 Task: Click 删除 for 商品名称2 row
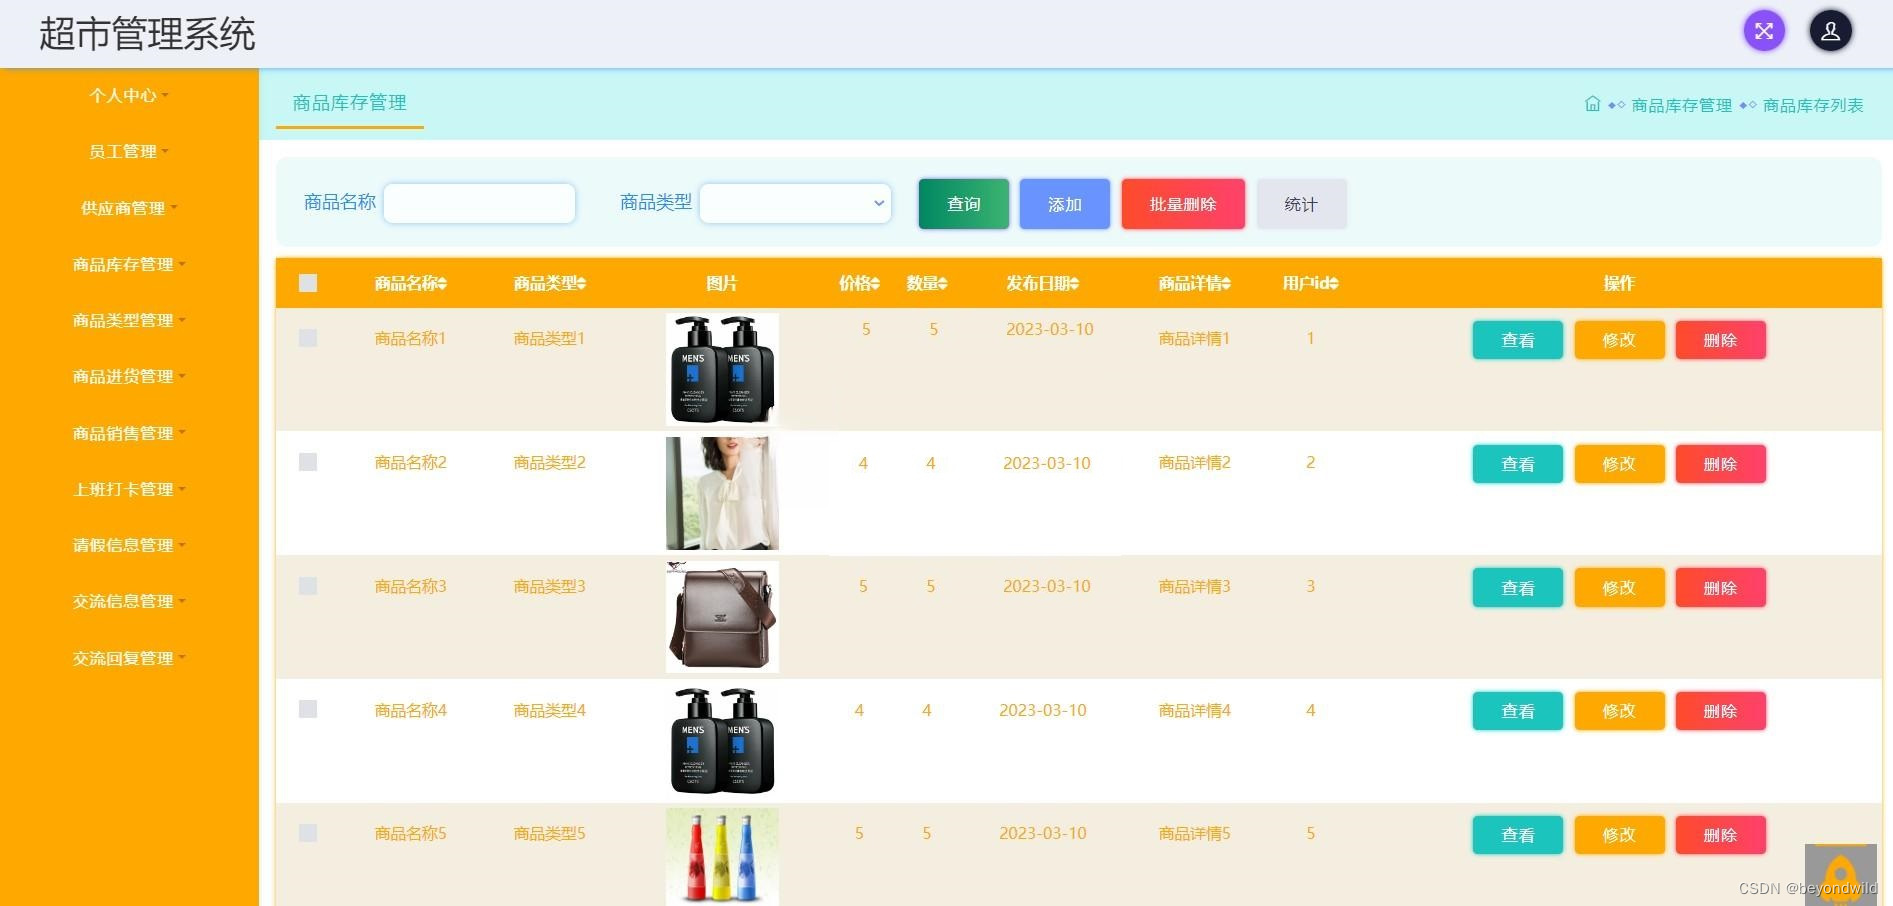coord(1720,463)
